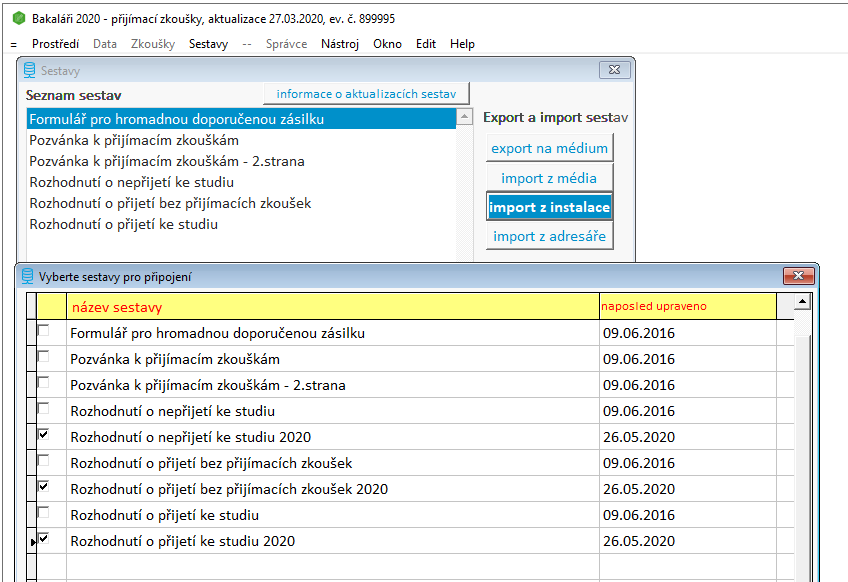
Task: Click the Sestavy window database icon
Action: pos(29,71)
